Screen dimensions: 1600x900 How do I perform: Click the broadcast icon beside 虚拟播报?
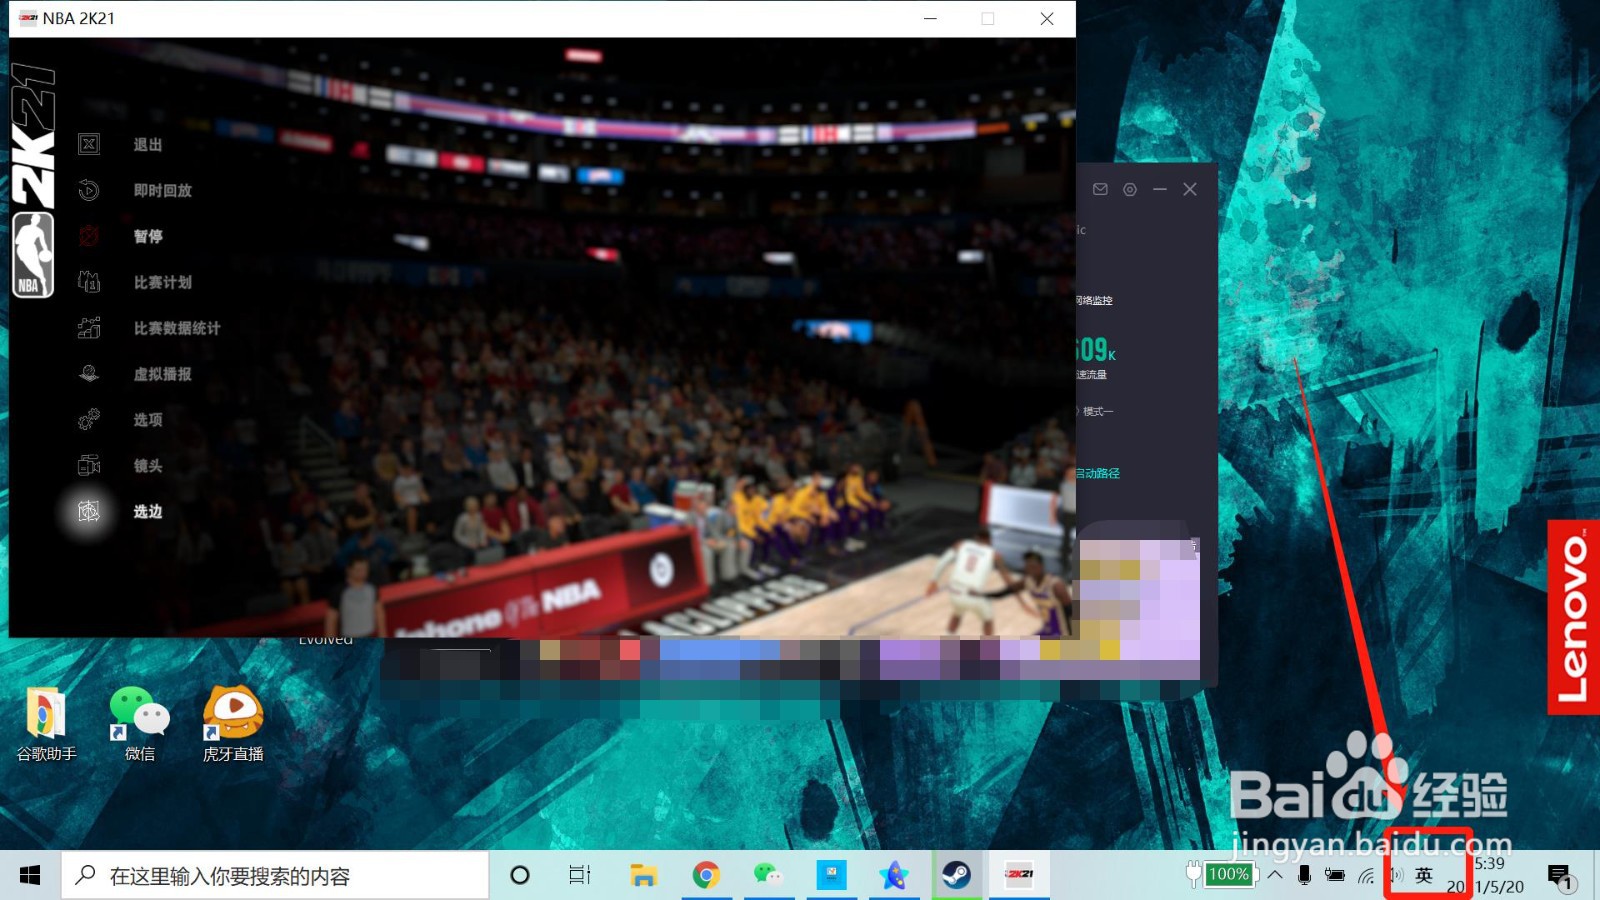[89, 374]
